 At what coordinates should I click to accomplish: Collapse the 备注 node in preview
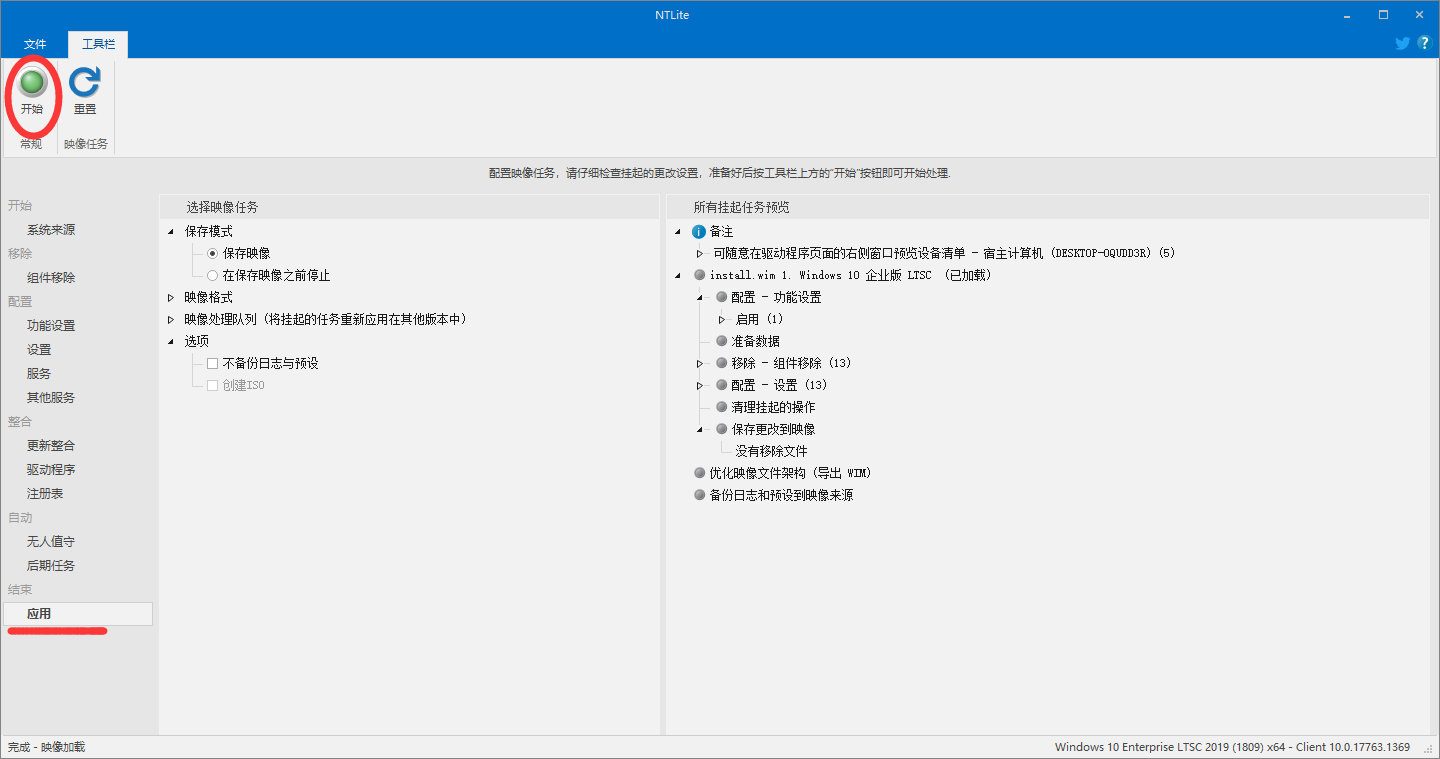point(678,231)
